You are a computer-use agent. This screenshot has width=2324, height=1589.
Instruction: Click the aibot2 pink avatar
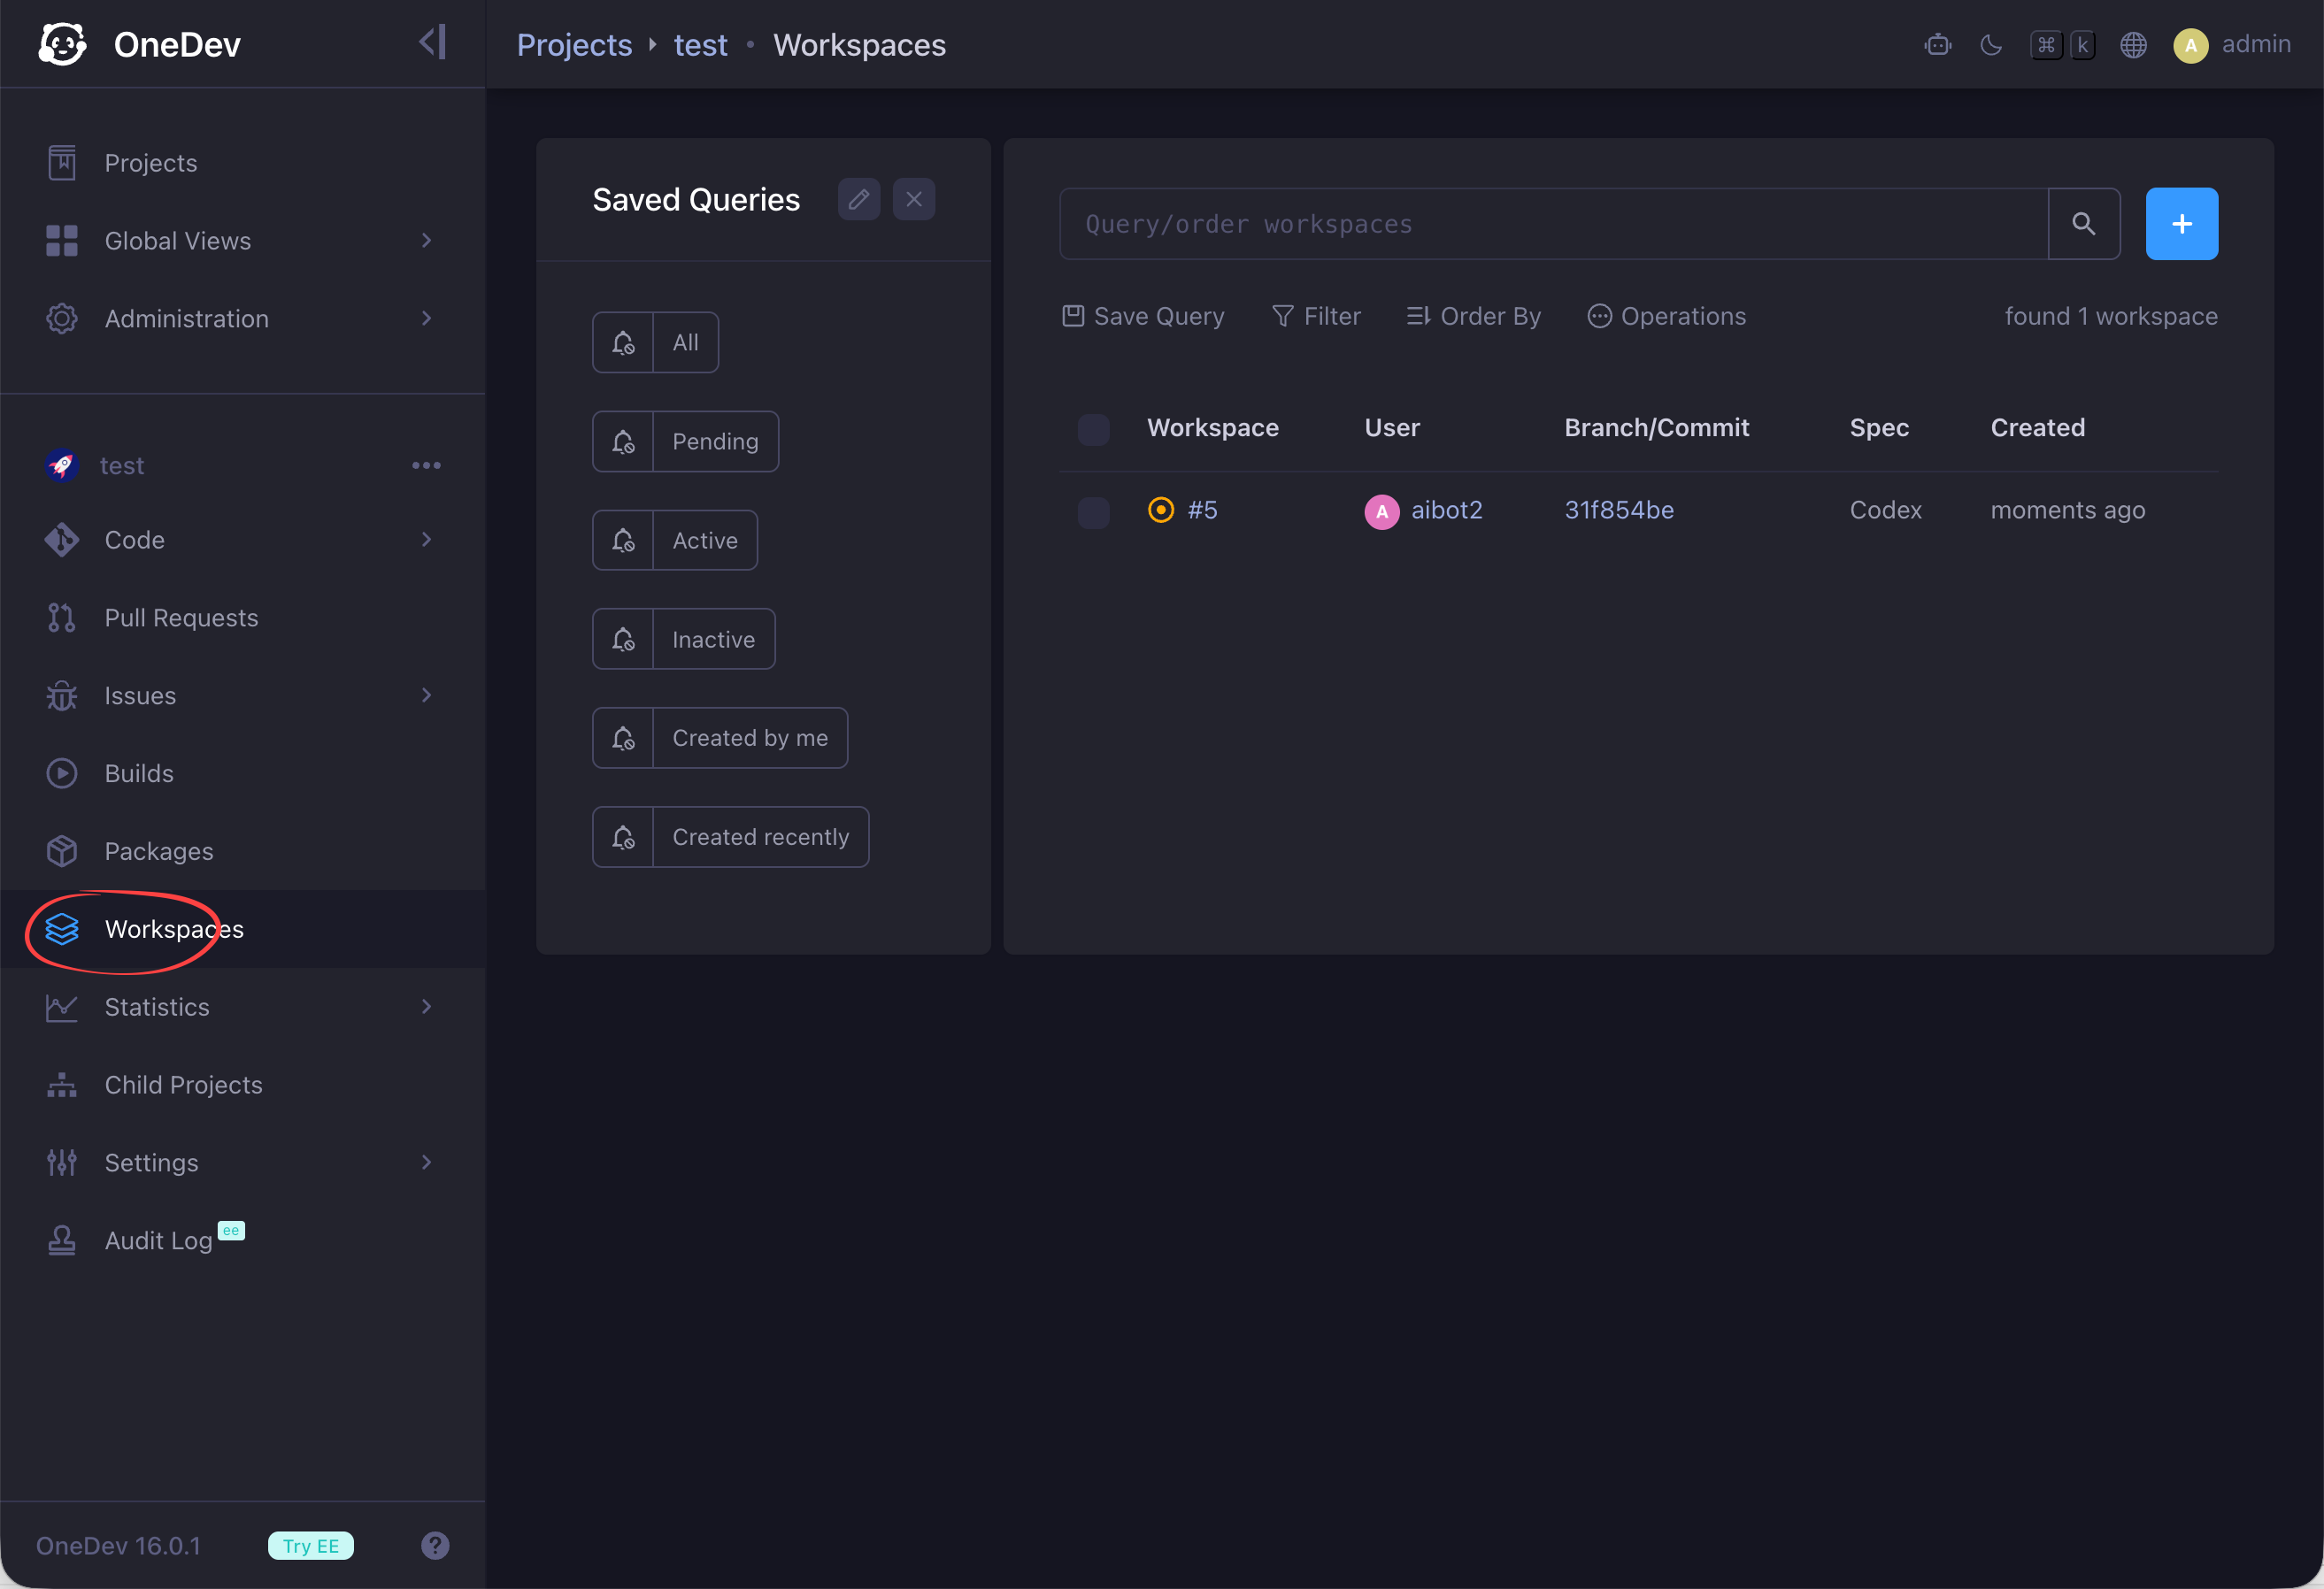click(1381, 512)
